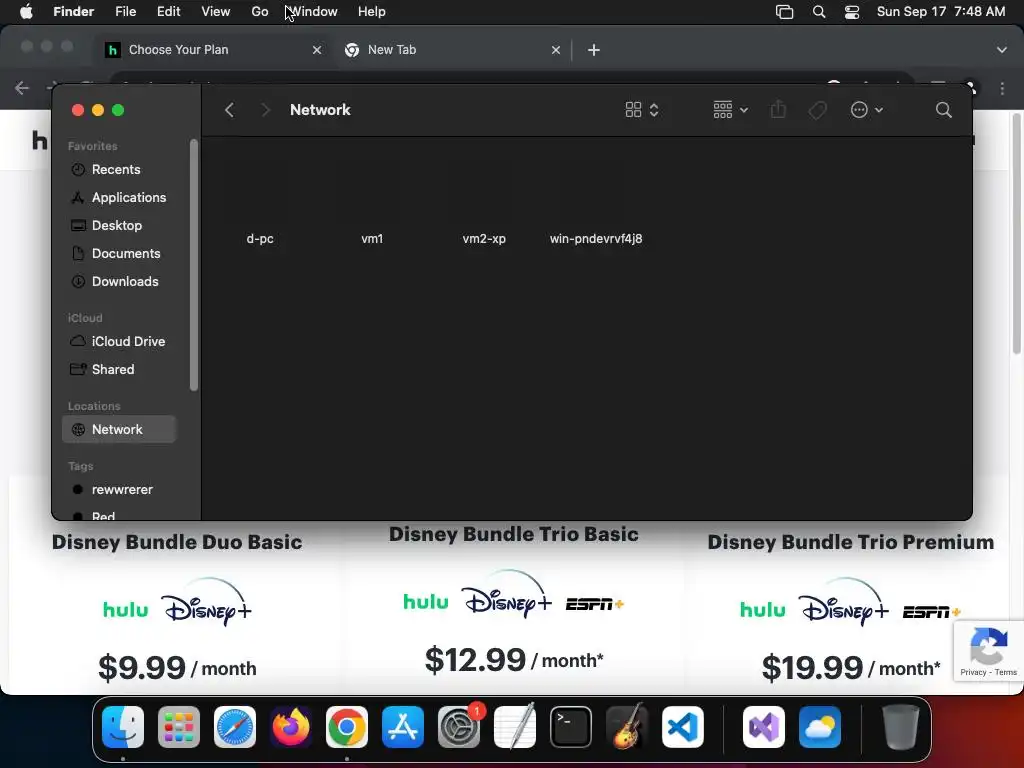Open Chrome tab search dropdown

click(1002, 50)
